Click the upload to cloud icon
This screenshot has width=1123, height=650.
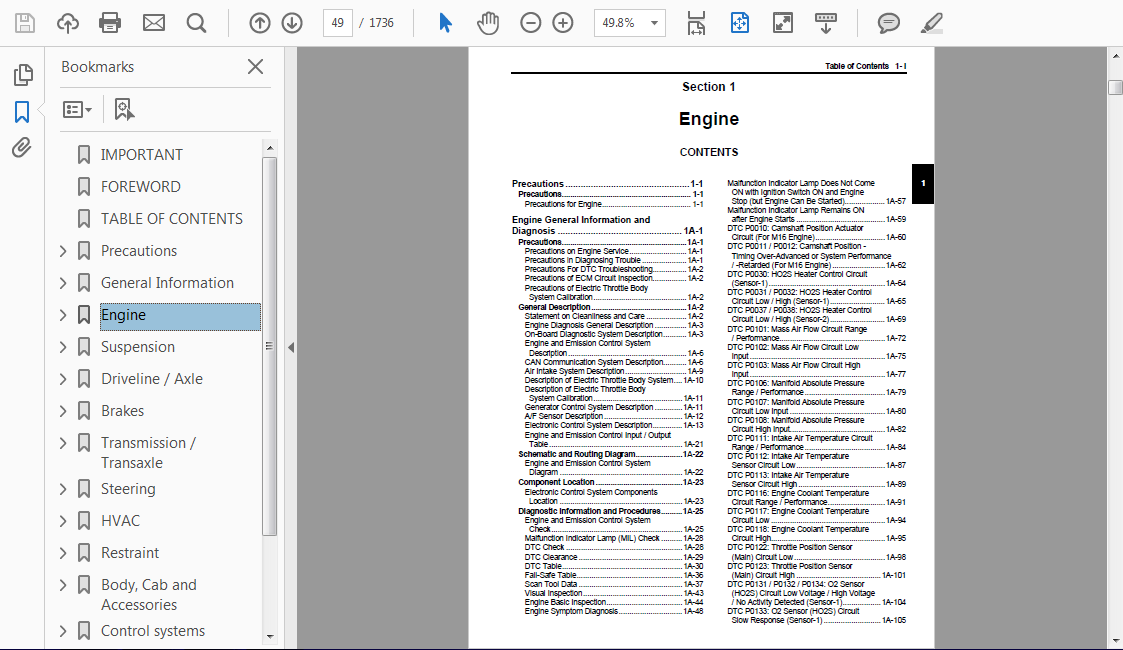(67, 23)
